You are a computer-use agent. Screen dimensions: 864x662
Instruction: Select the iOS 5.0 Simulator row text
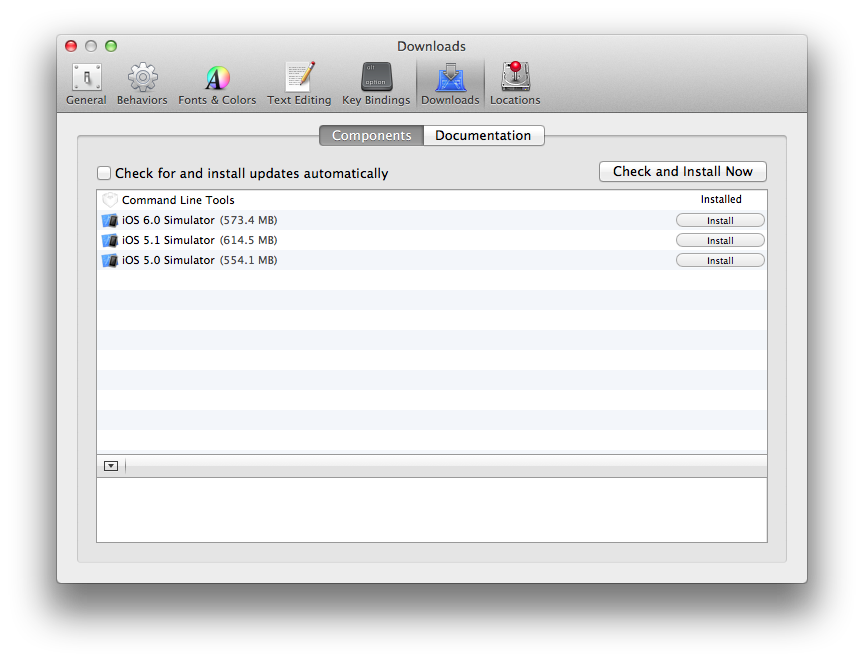click(x=168, y=260)
